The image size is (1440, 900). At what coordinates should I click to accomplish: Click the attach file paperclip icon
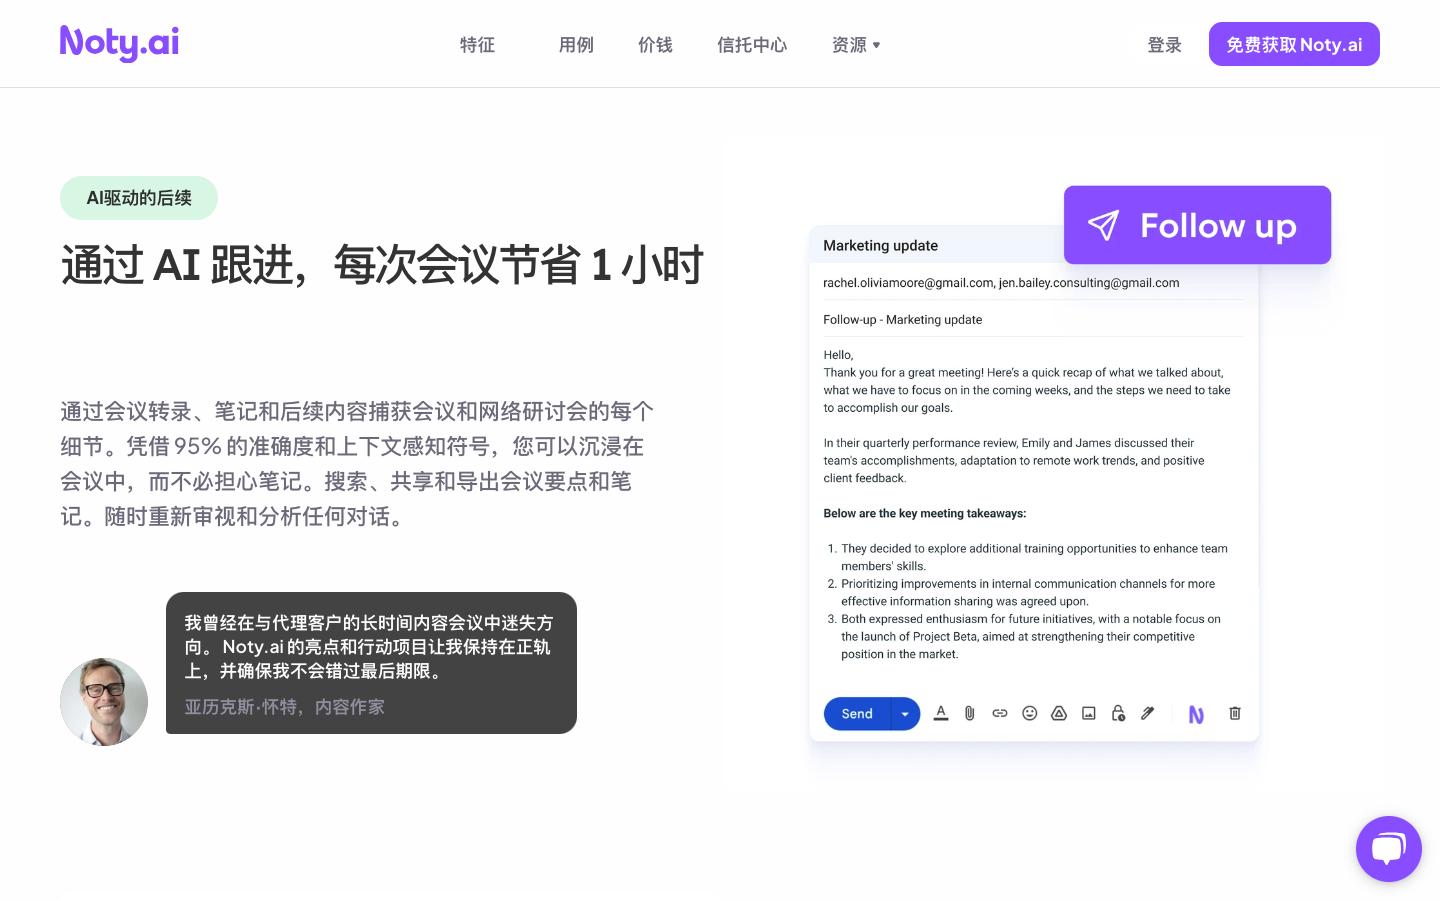tap(970, 713)
